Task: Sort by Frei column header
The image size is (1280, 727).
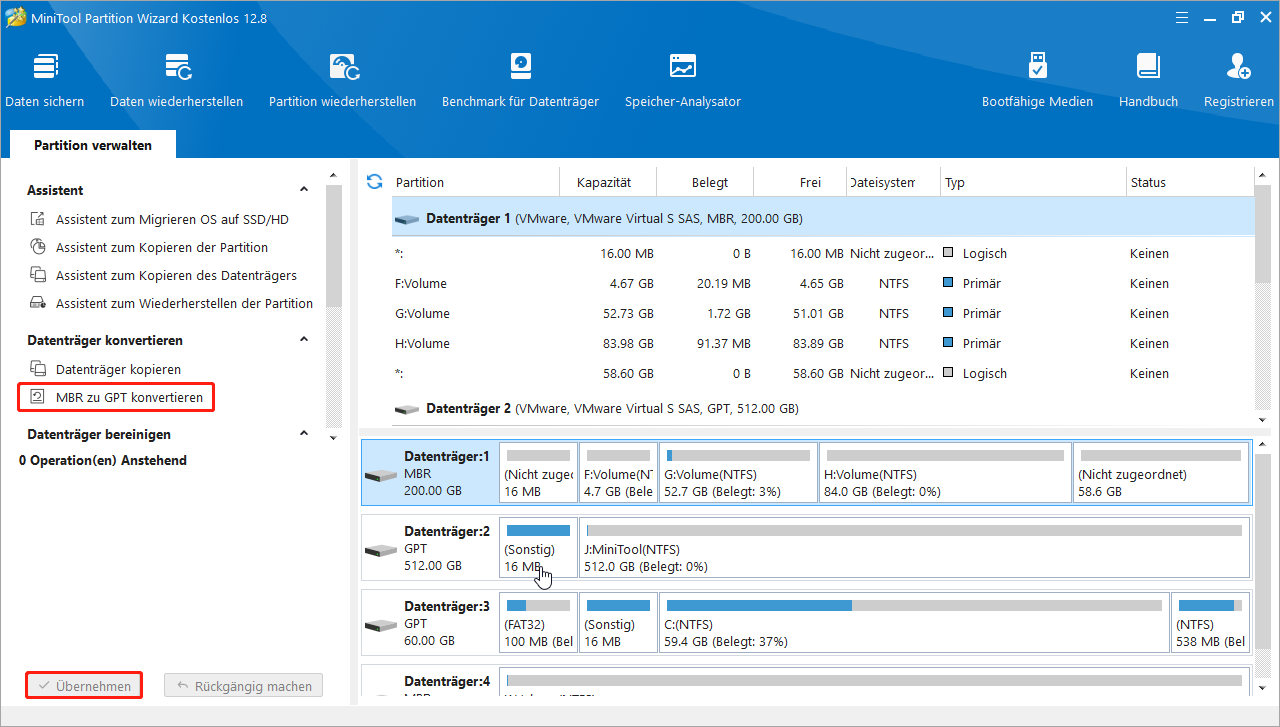Action: 801,182
